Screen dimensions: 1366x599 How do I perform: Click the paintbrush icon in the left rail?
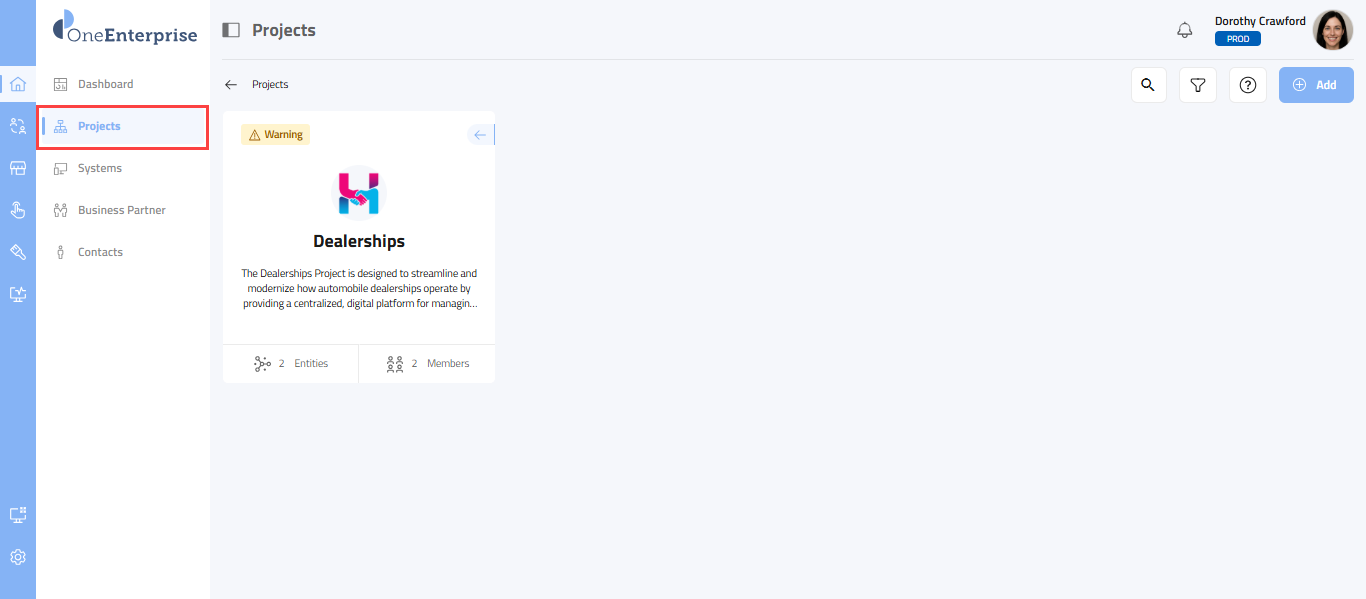18,252
